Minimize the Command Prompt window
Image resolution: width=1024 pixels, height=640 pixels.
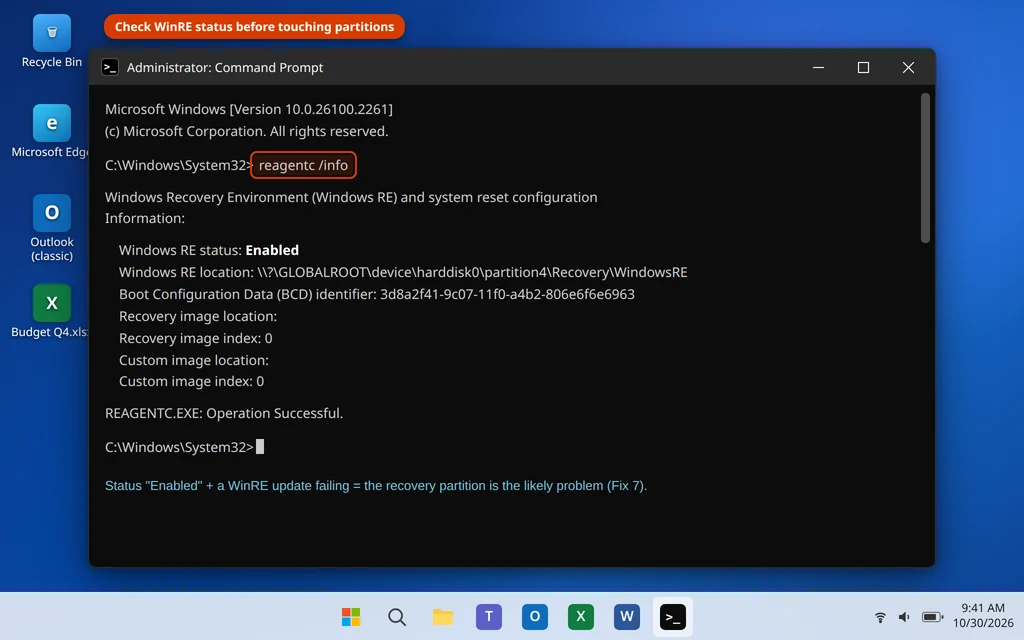pos(818,67)
